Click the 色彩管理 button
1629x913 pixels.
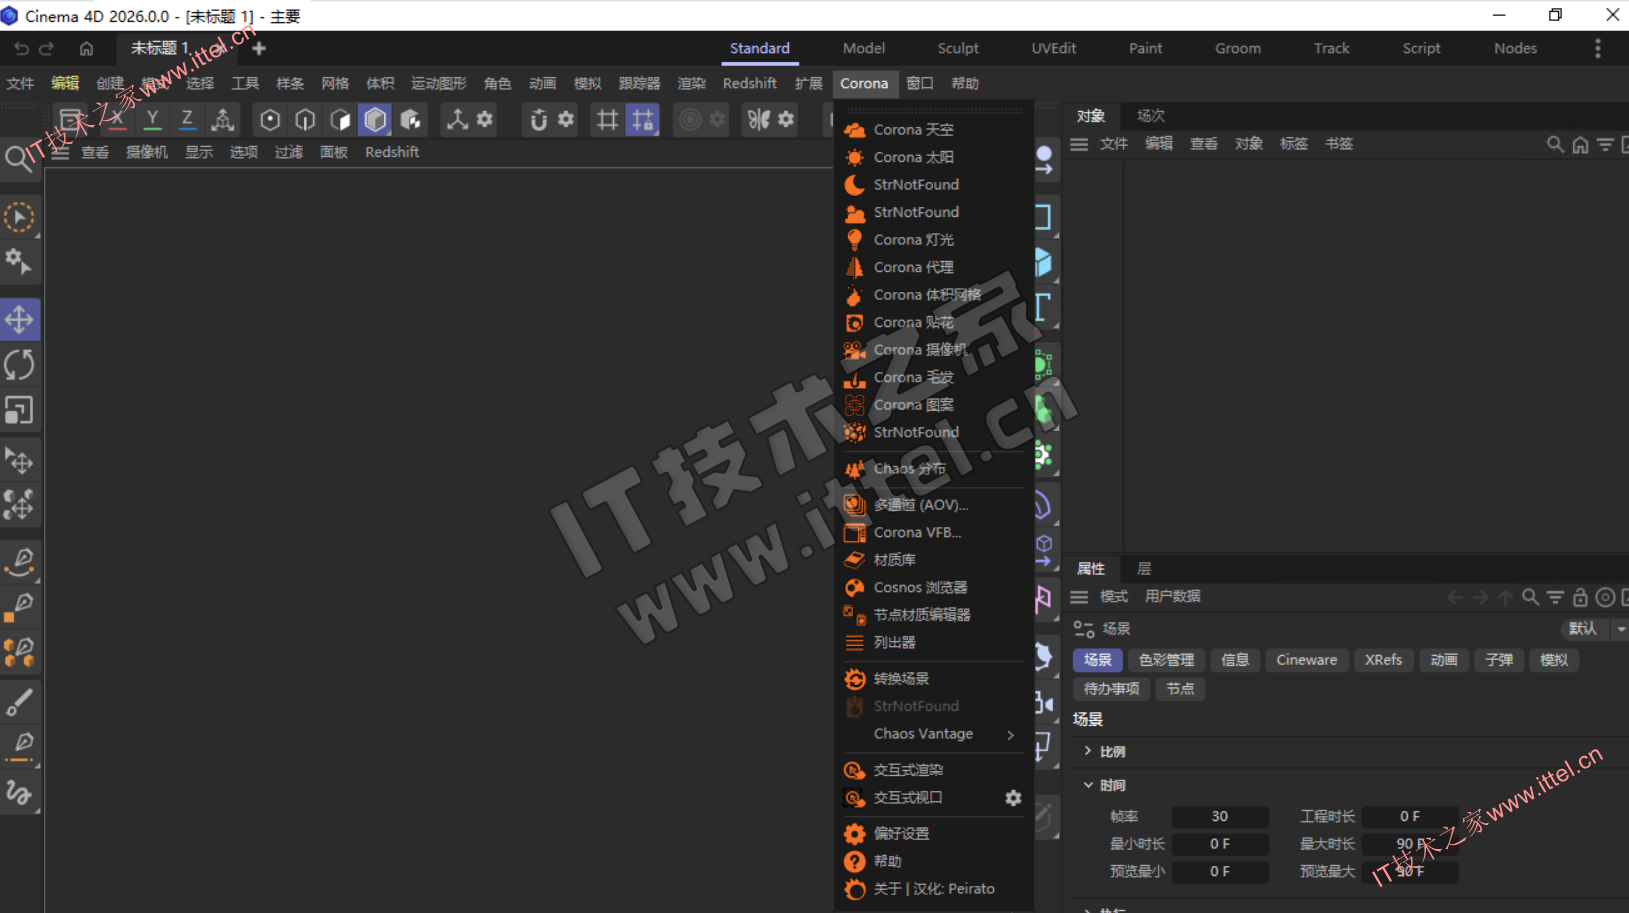[1166, 660]
